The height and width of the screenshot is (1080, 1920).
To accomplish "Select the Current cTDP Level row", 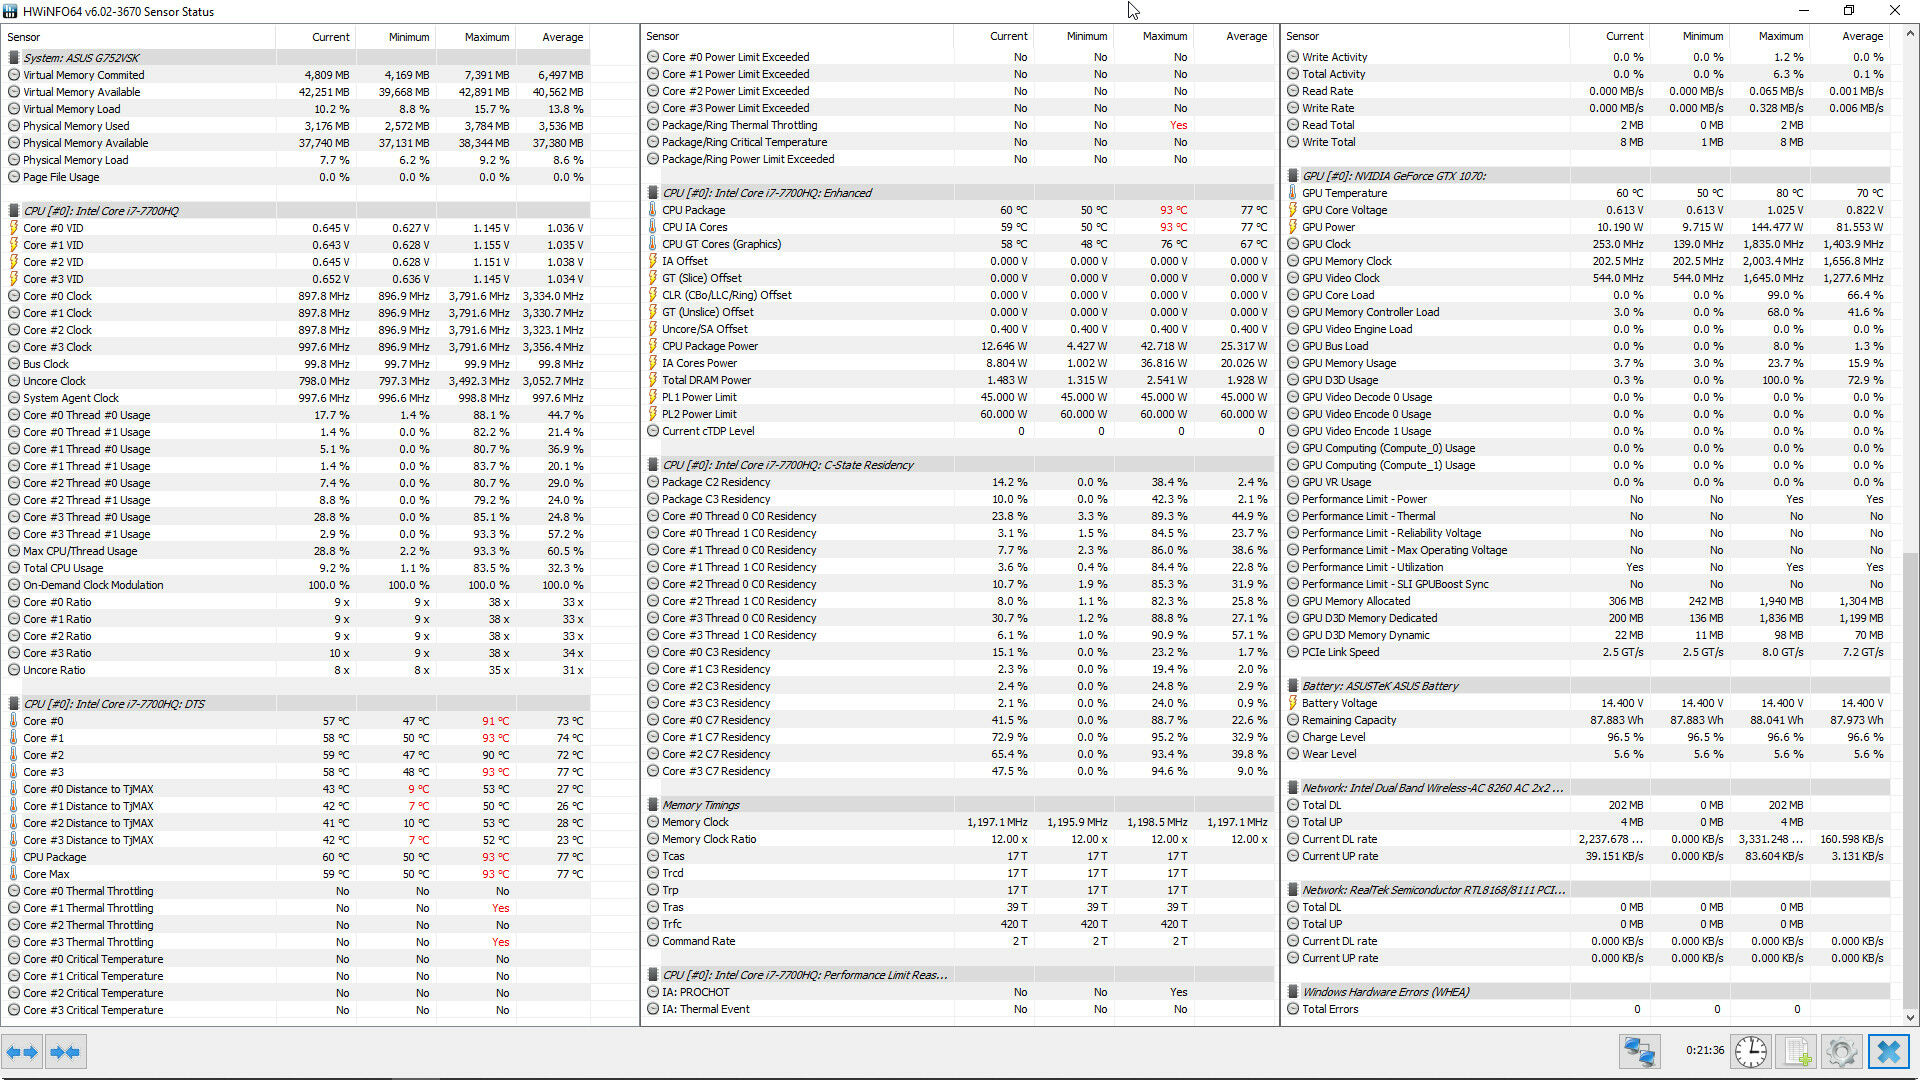I will [959, 431].
